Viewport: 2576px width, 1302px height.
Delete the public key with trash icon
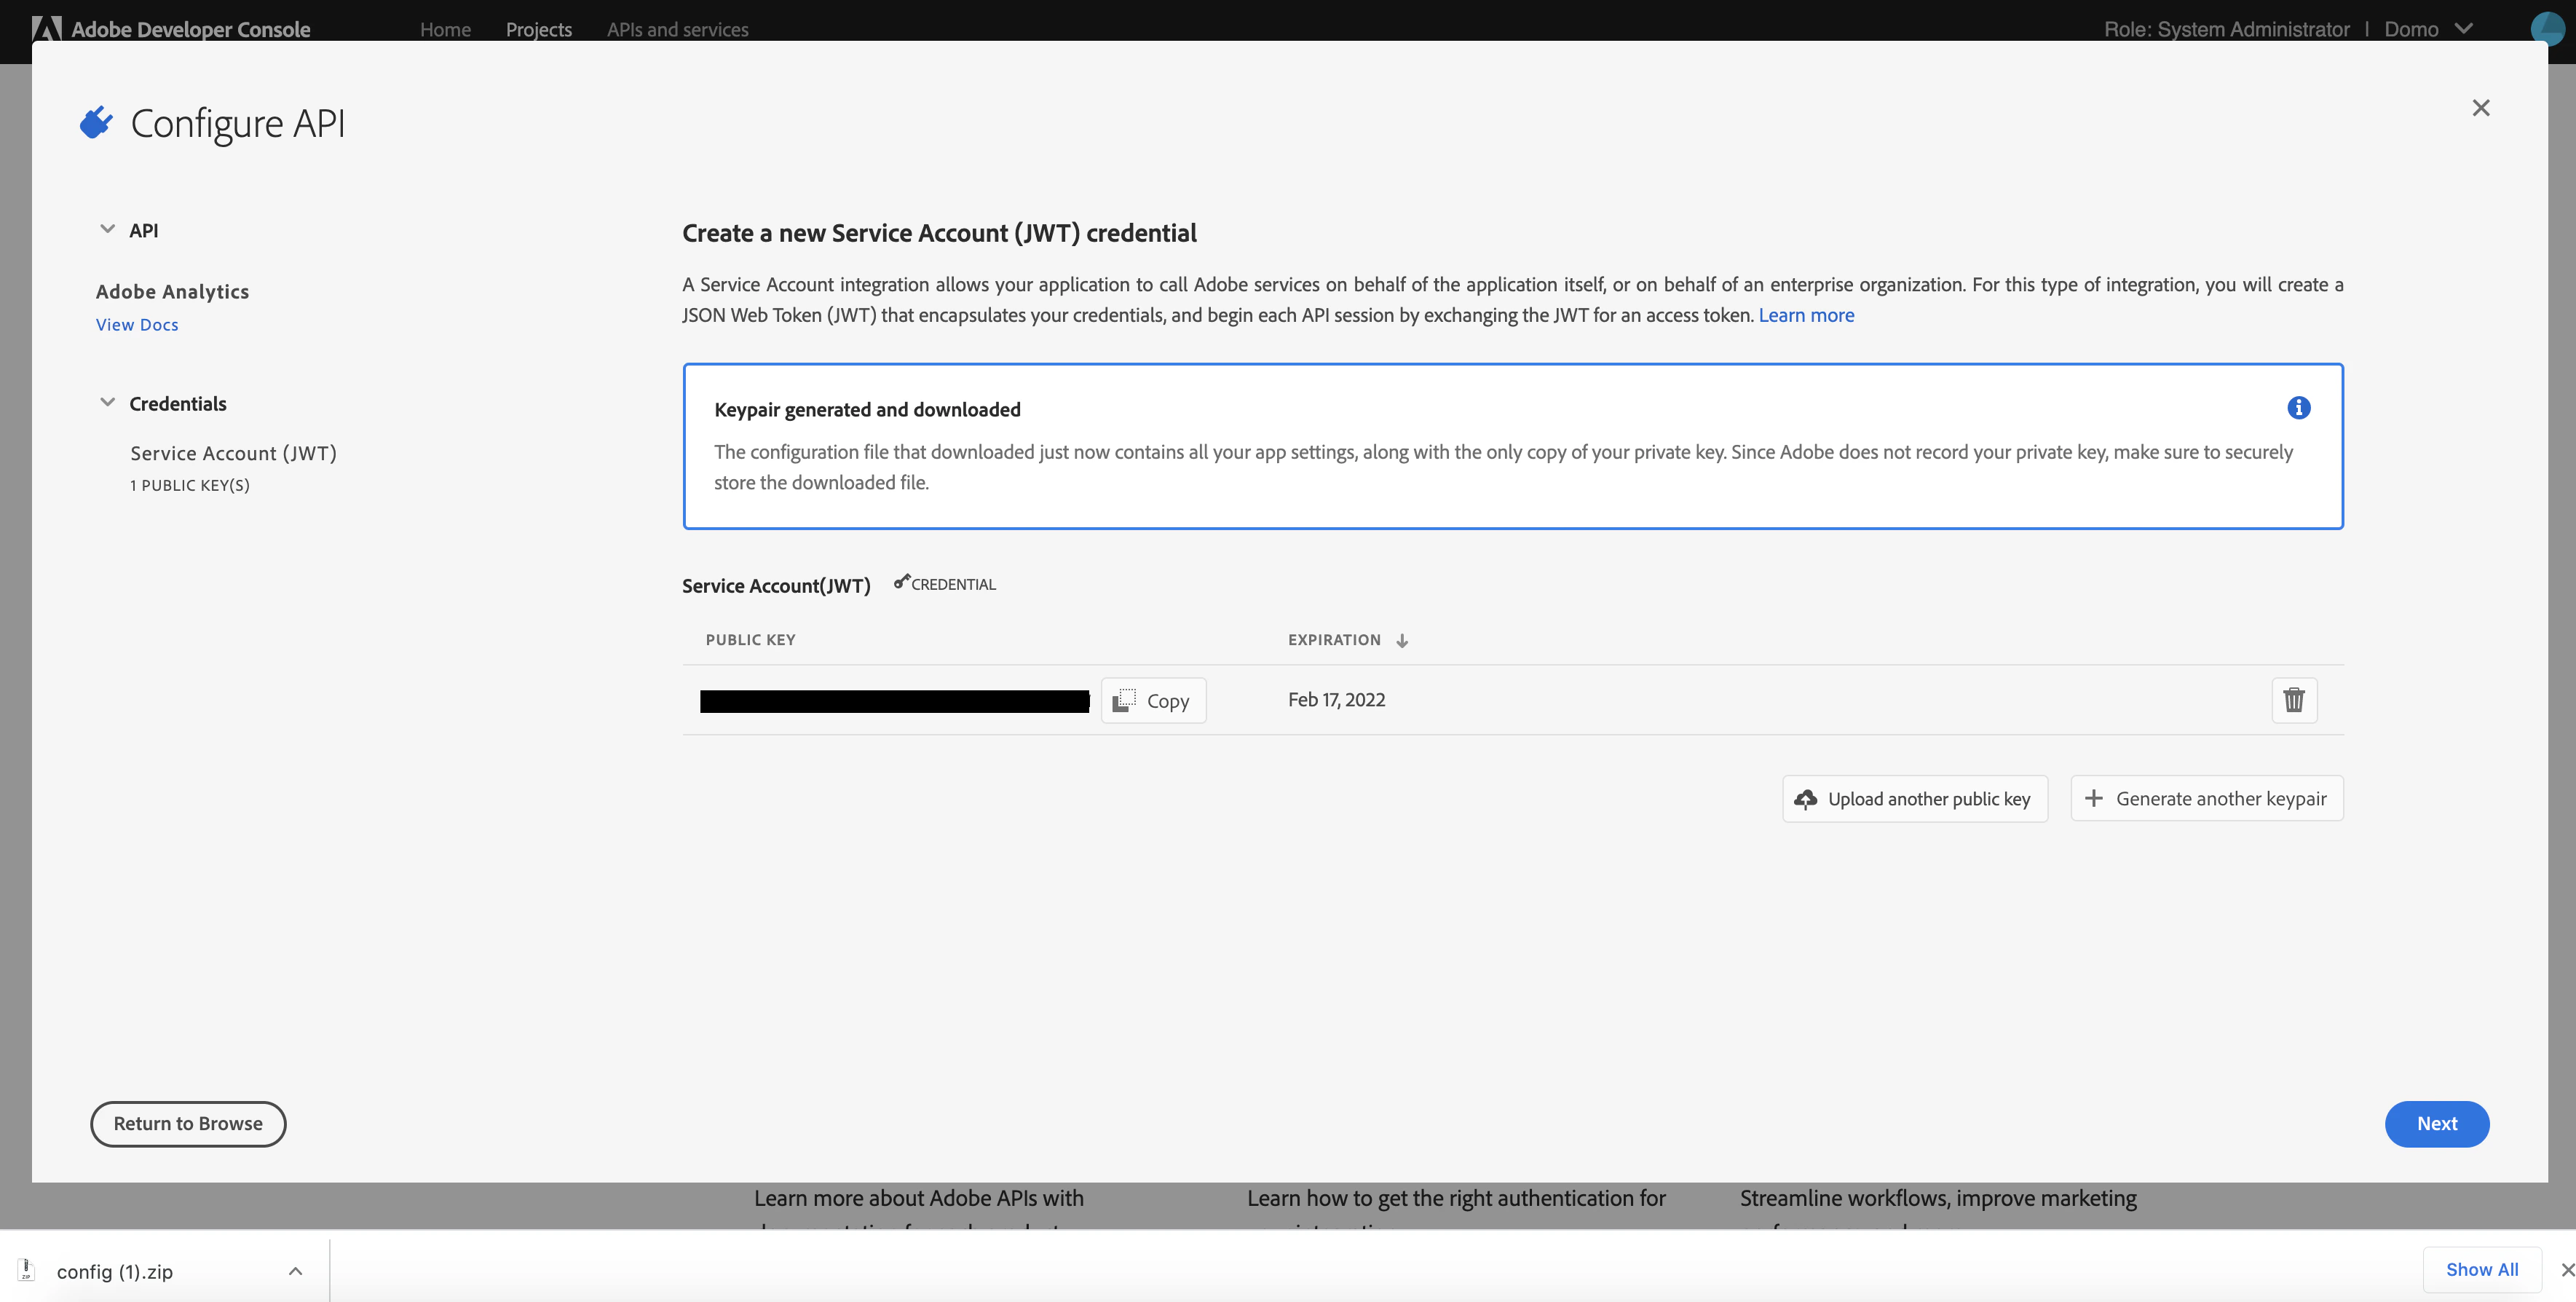click(x=2294, y=700)
